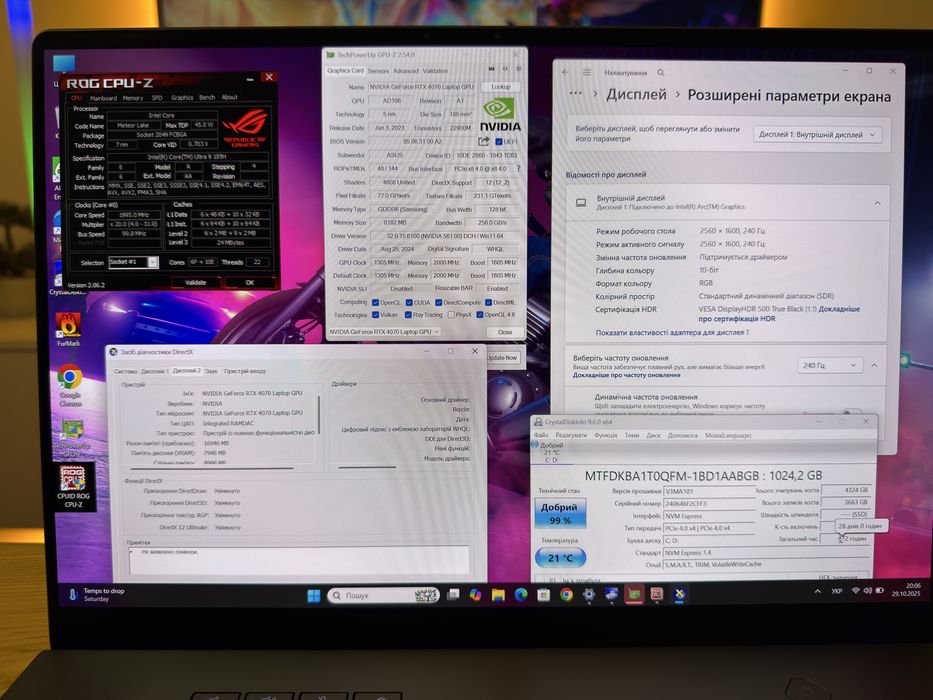Open the 240 Гц refresh rate dropdown

click(829, 365)
